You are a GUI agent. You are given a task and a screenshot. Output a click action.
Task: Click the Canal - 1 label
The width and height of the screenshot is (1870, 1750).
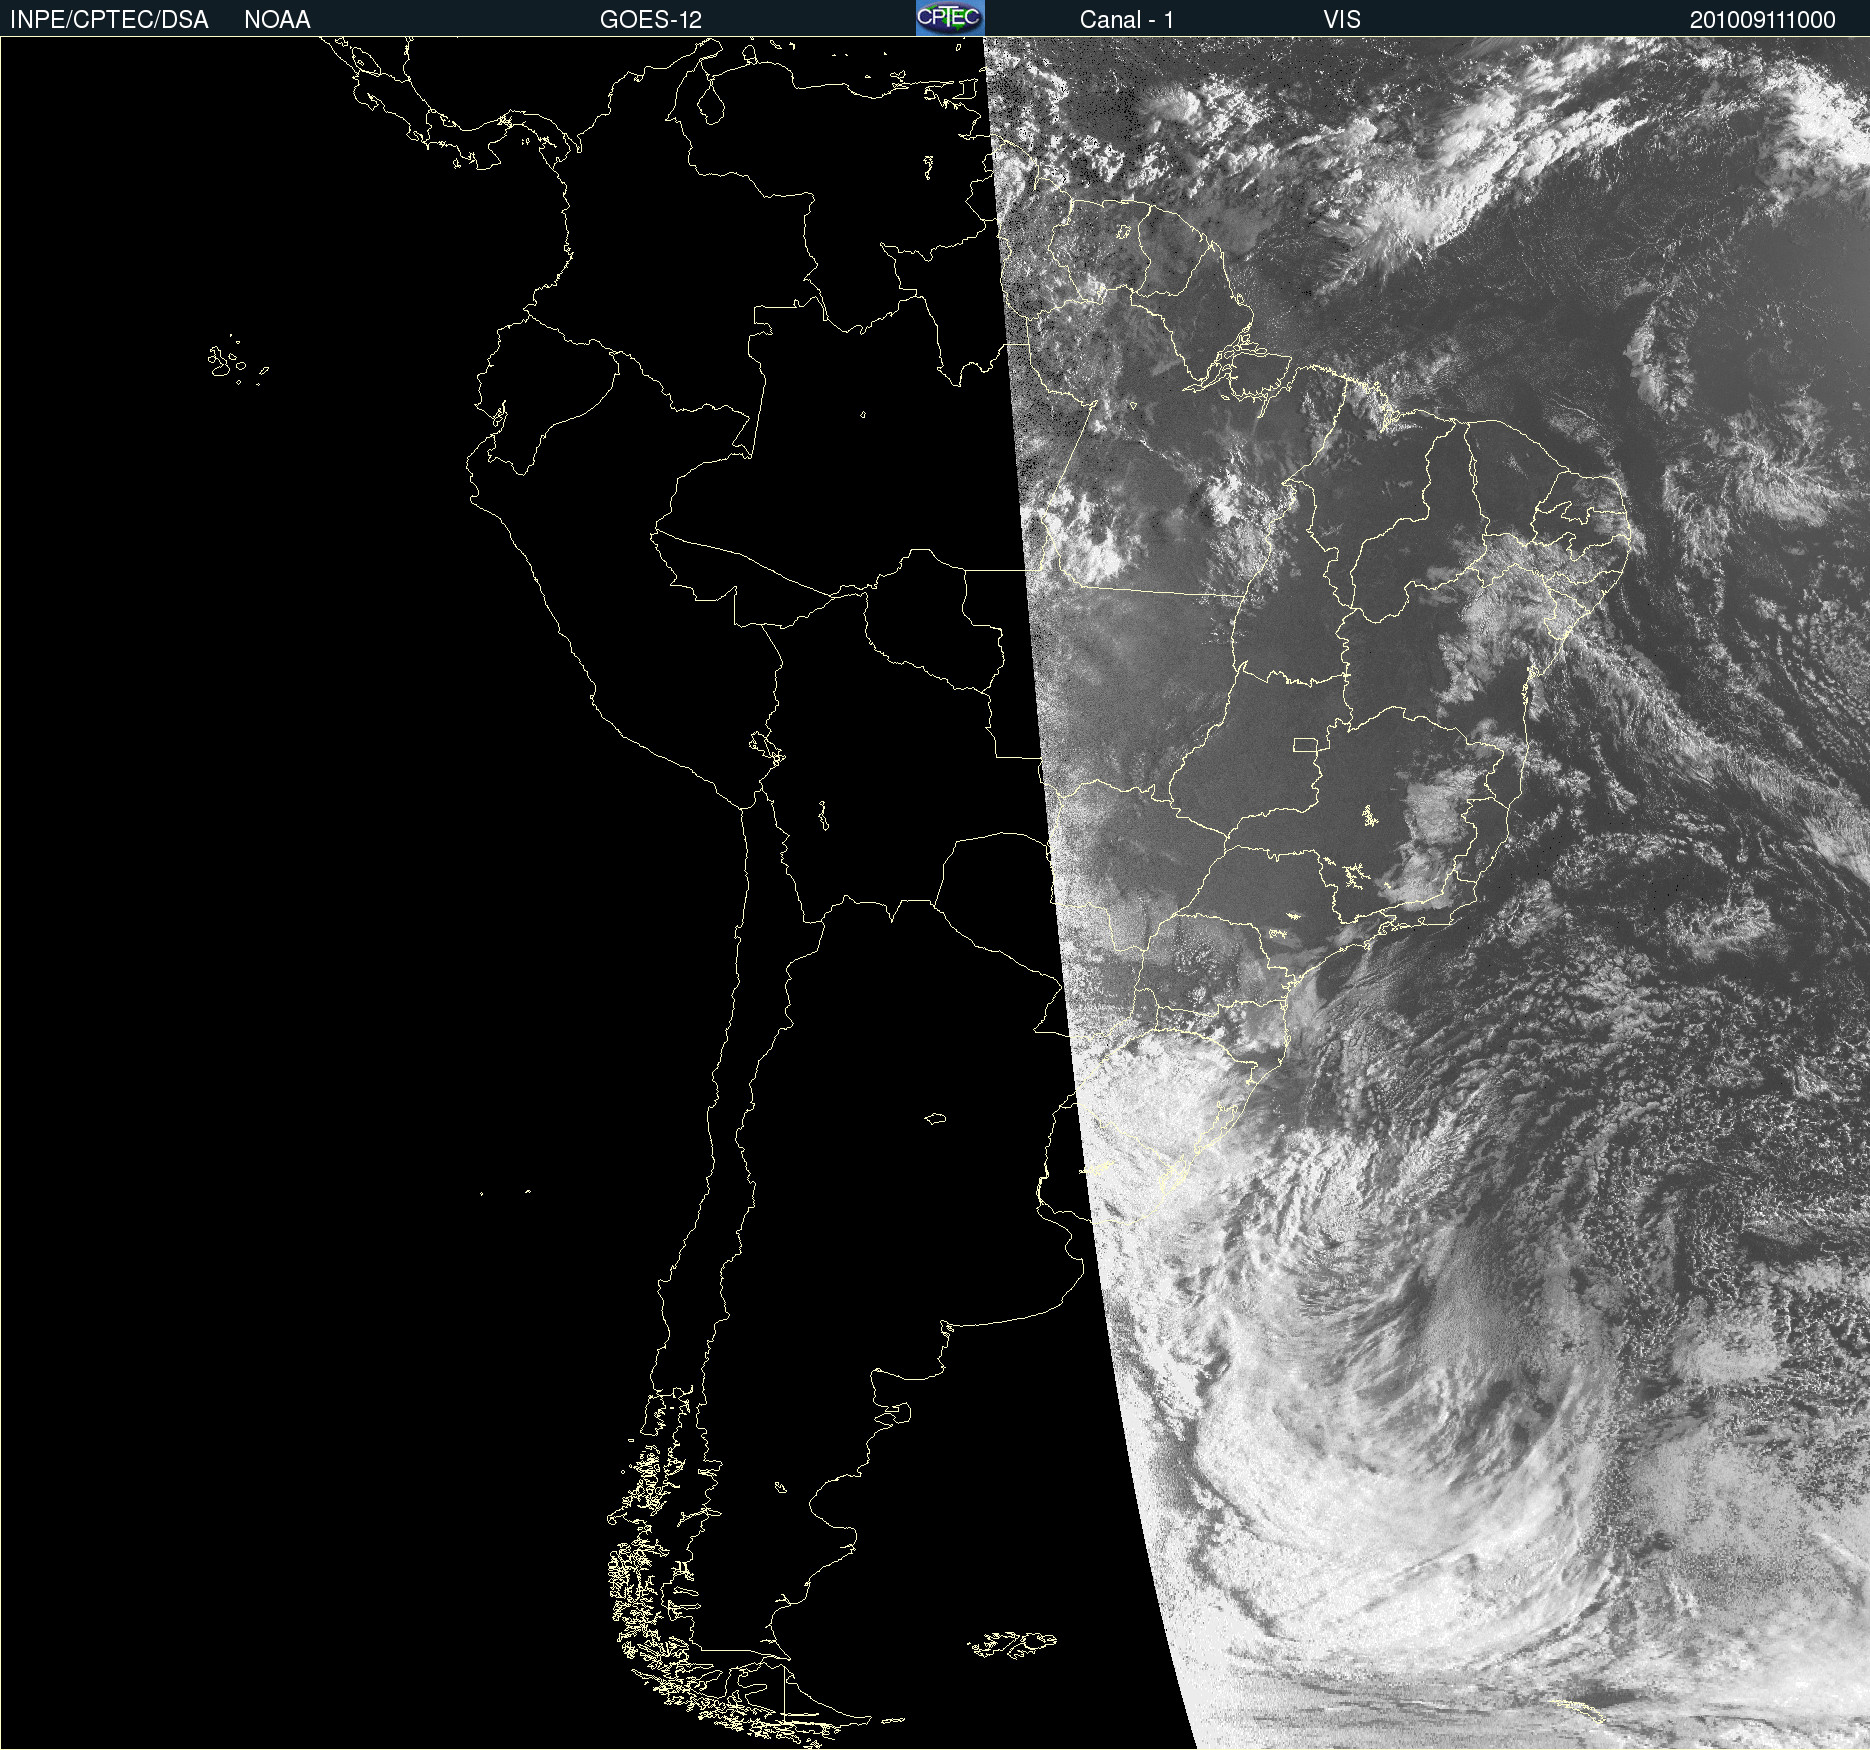click(1127, 20)
